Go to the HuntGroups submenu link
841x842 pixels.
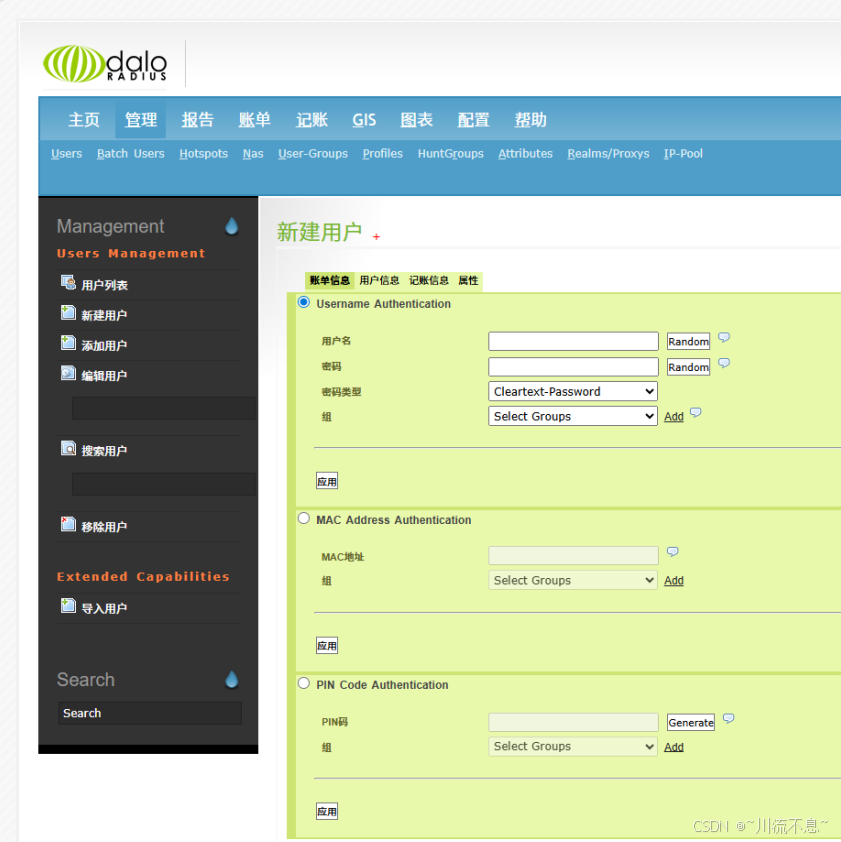click(x=451, y=154)
